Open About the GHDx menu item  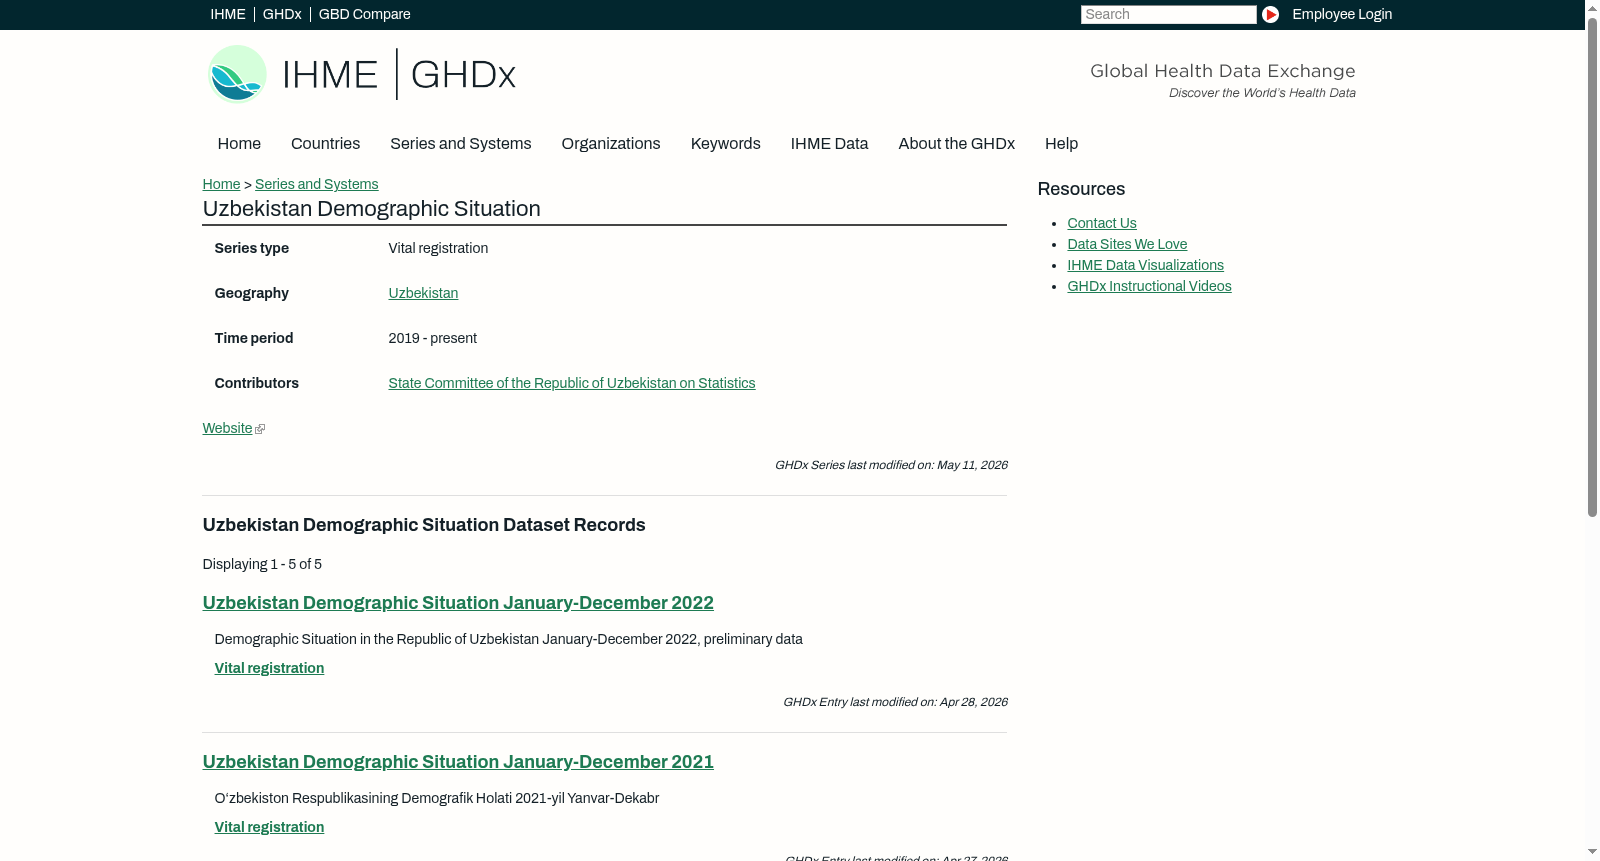(x=957, y=144)
